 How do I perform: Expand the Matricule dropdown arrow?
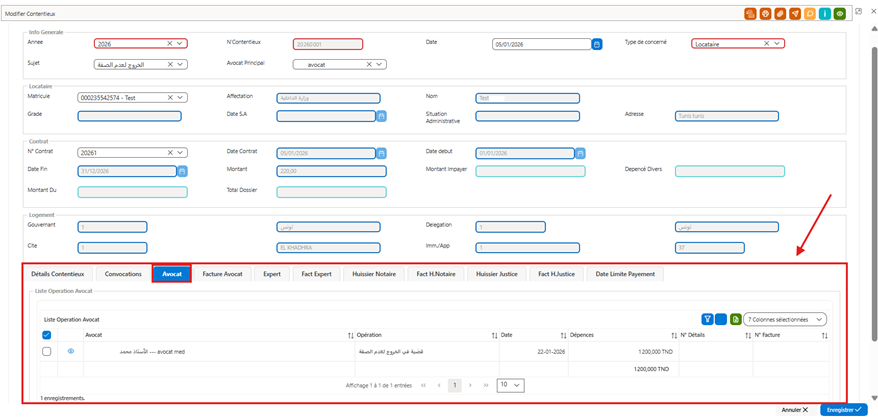click(x=180, y=97)
